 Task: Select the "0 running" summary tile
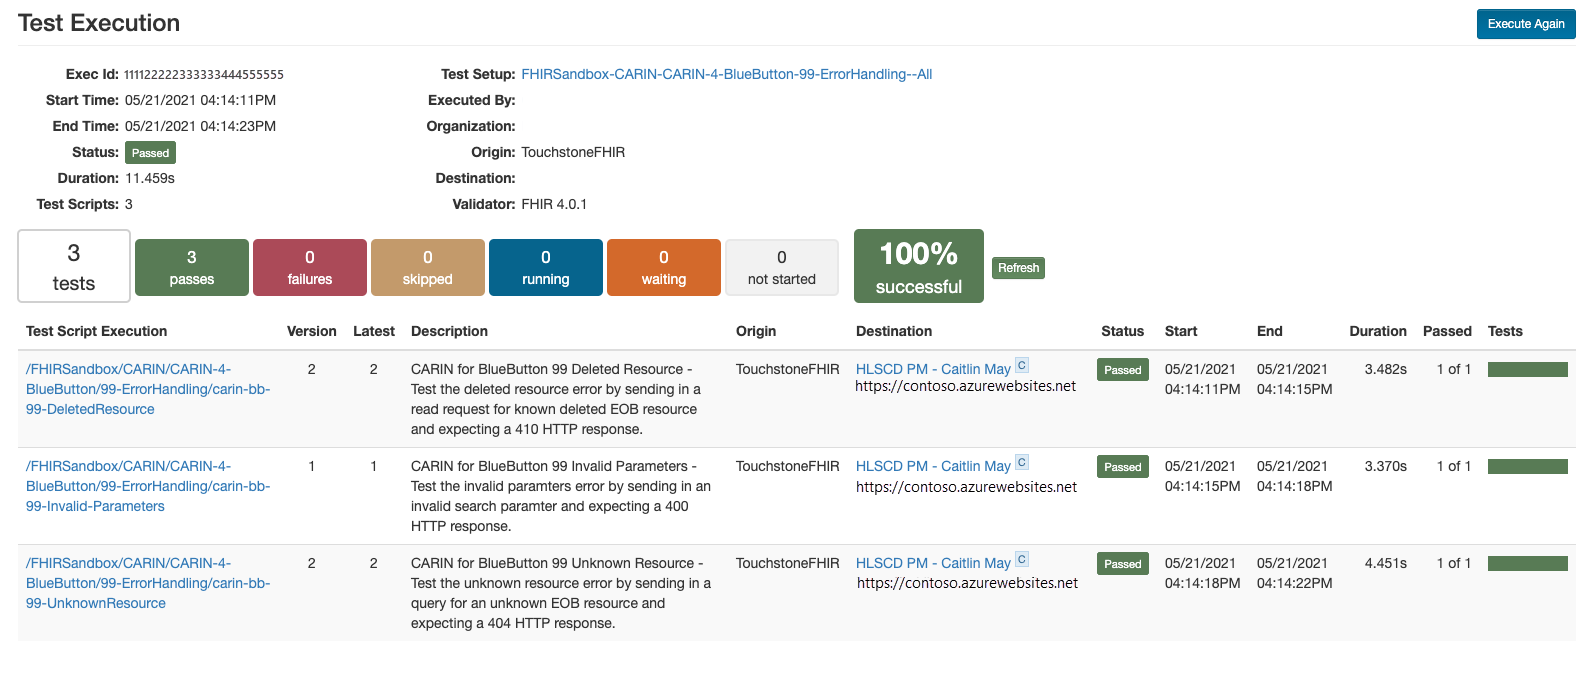545,267
